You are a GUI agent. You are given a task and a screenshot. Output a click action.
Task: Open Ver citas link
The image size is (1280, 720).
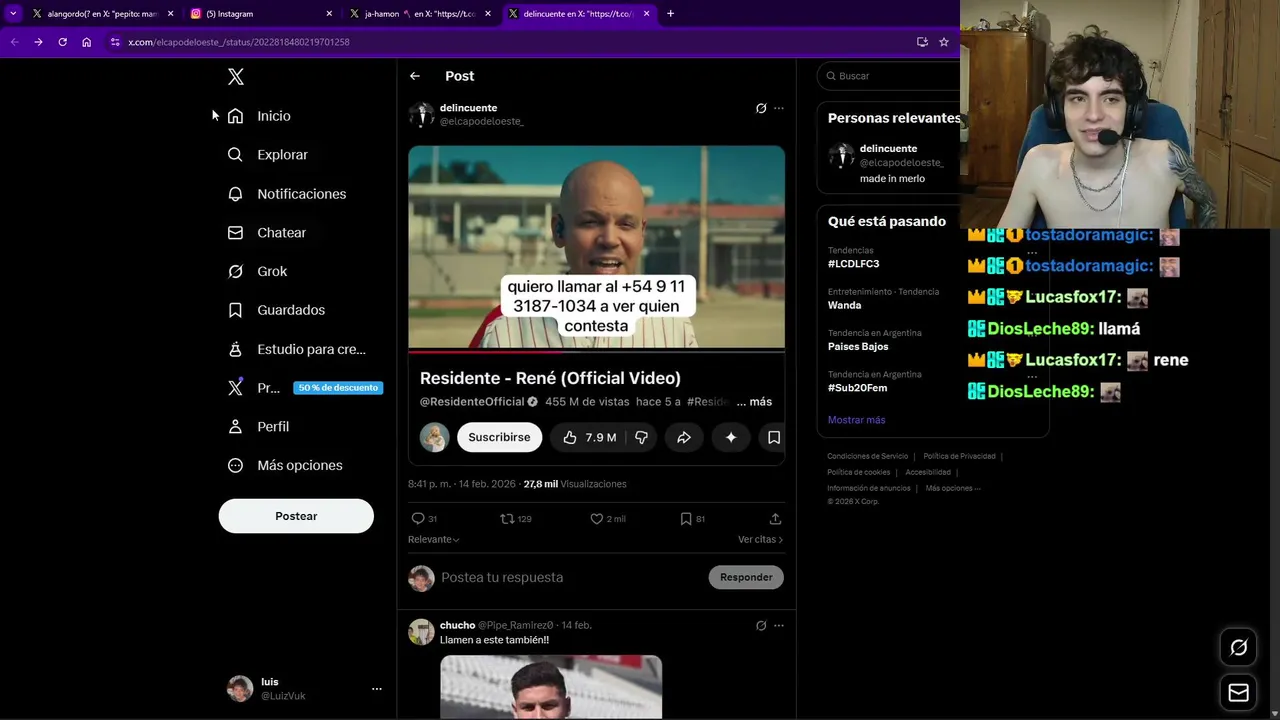point(760,540)
